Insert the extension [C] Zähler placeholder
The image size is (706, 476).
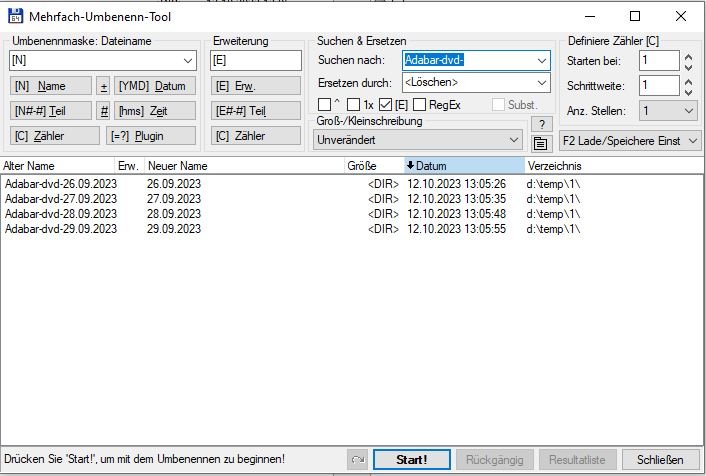256,136
